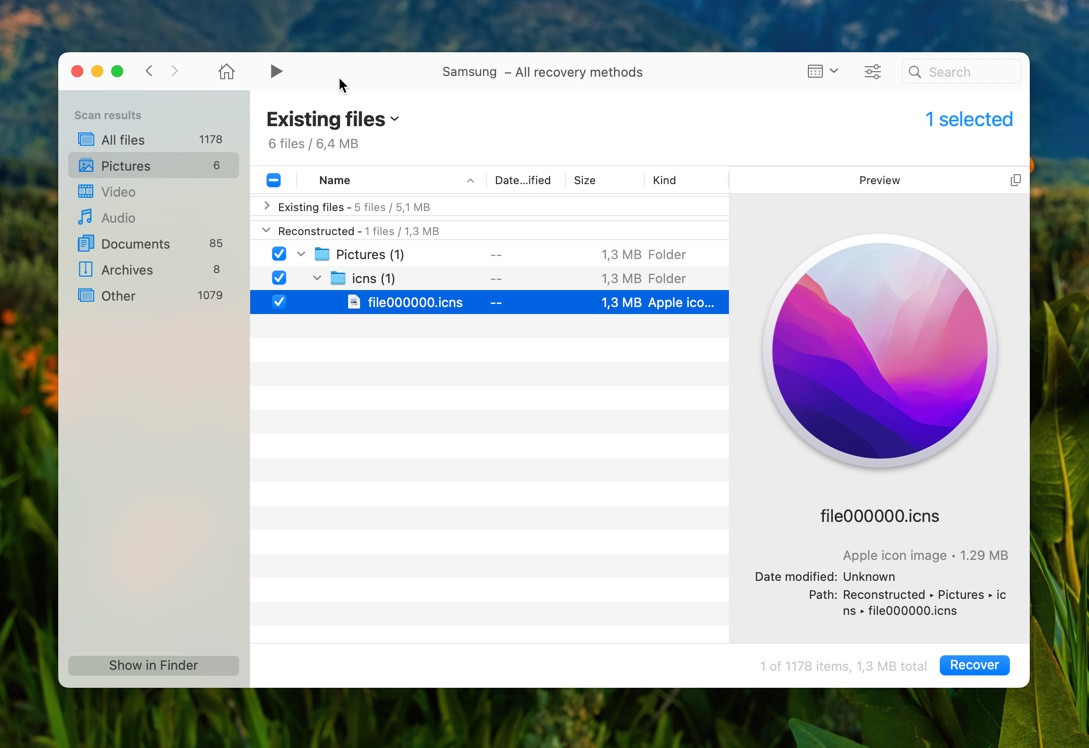This screenshot has width=1089, height=748.
Task: Click the 1 selected link
Action: click(x=969, y=119)
